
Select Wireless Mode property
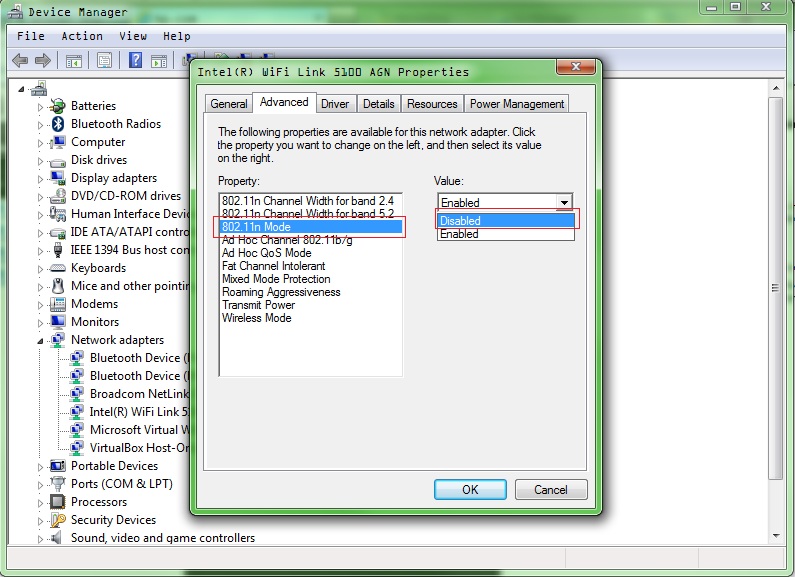click(311, 318)
